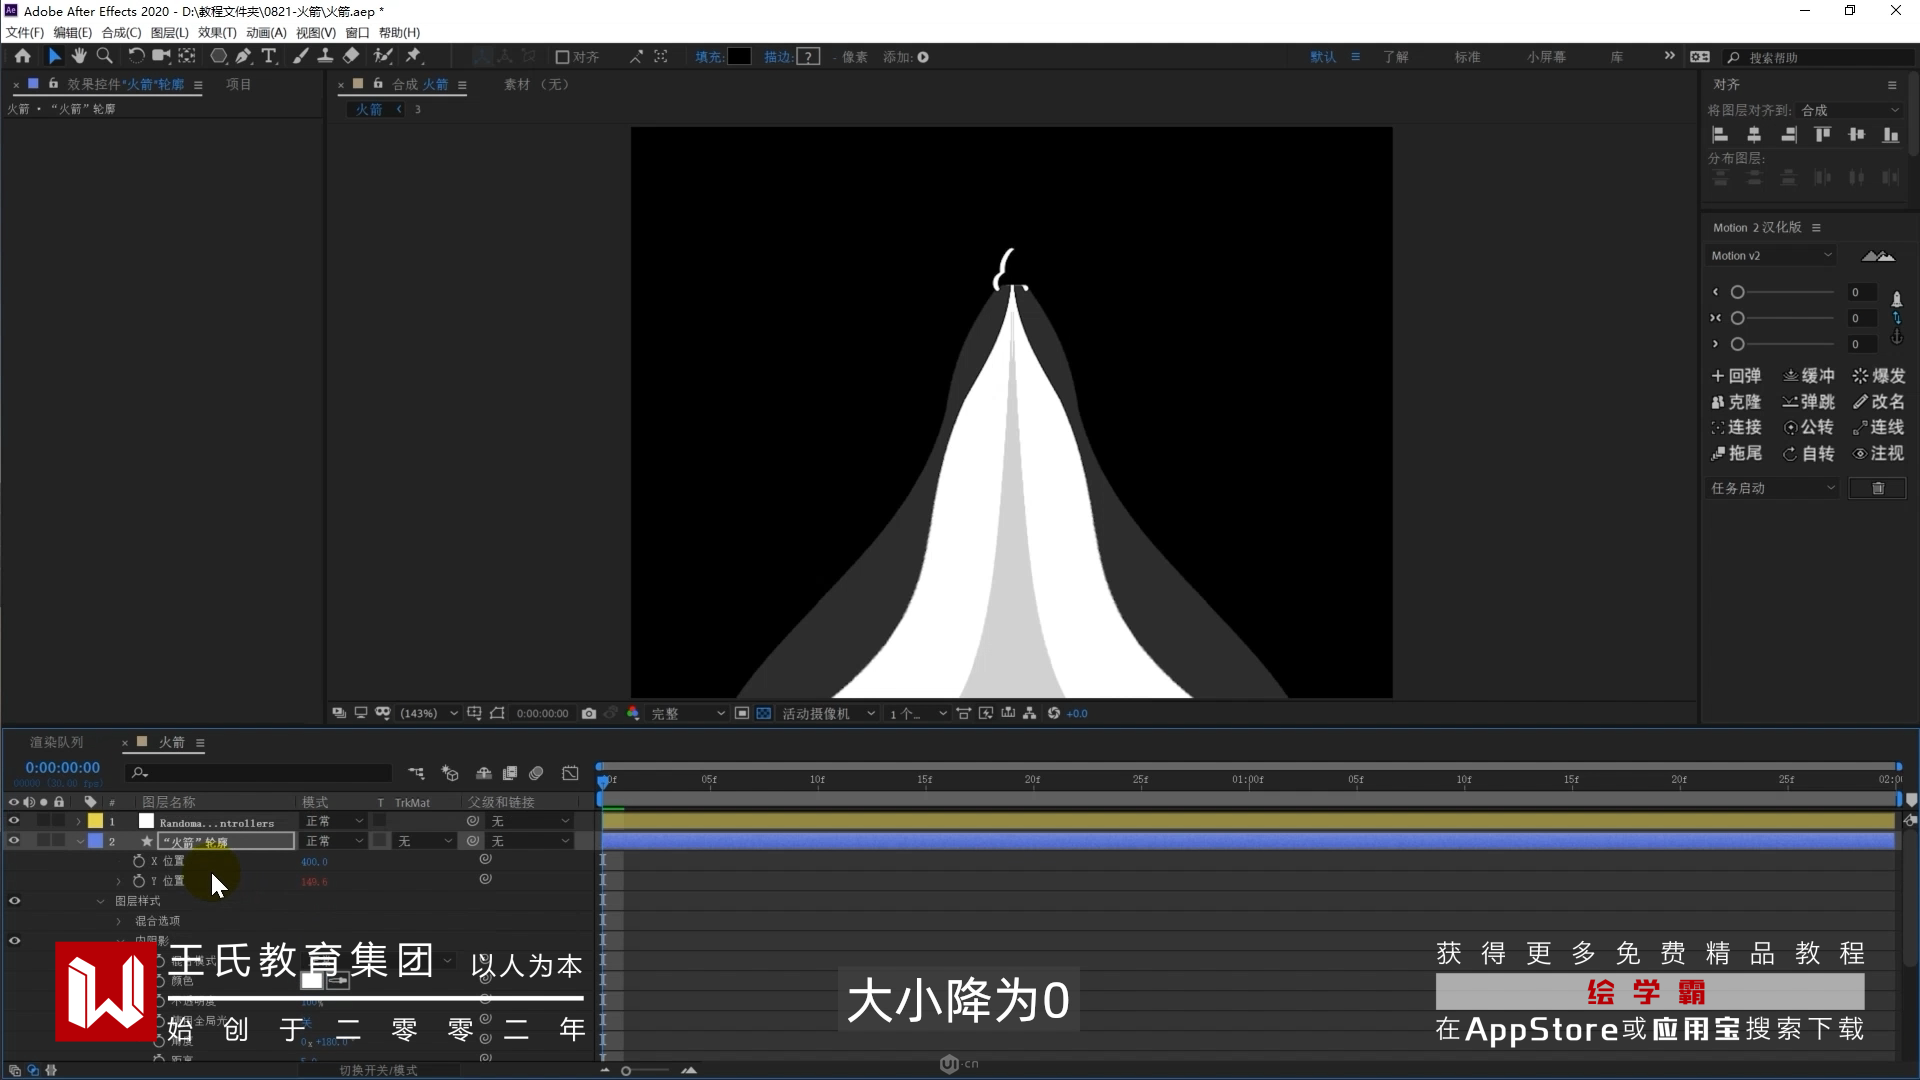1920x1080 pixels.
Task: Collapse the 图层样式 property group
Action: click(100, 902)
